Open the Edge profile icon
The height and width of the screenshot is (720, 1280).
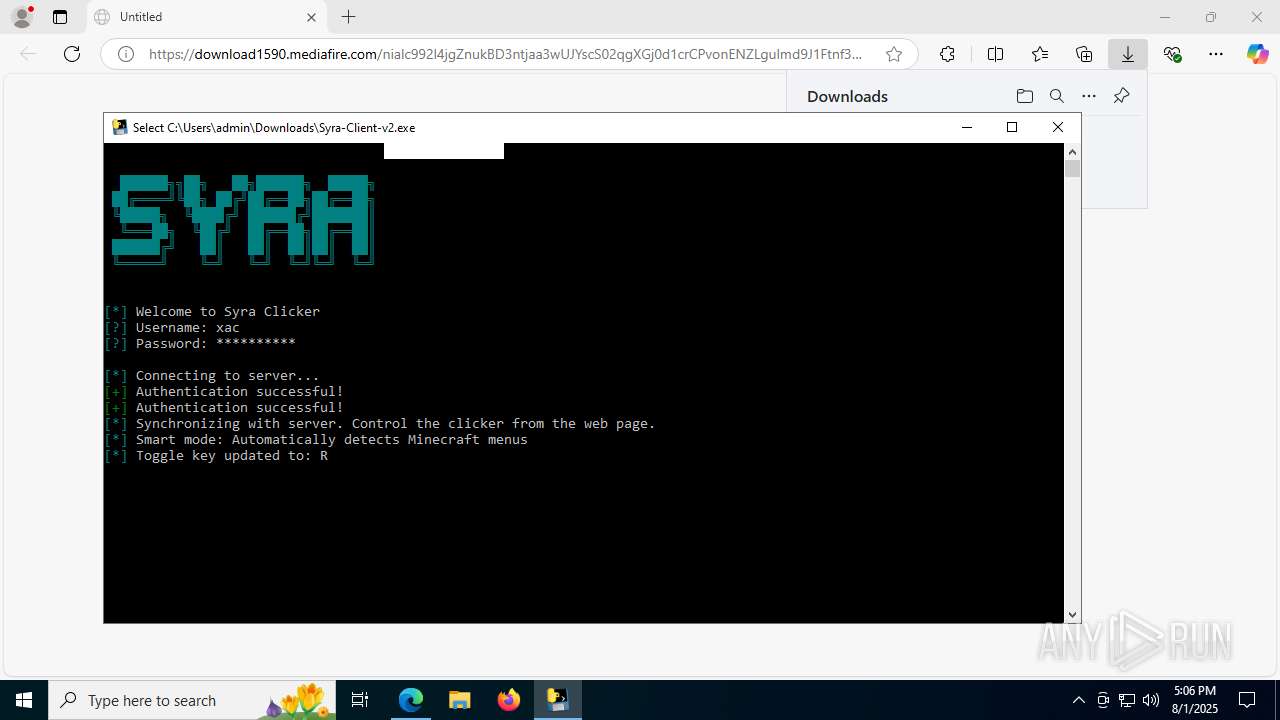point(22,17)
